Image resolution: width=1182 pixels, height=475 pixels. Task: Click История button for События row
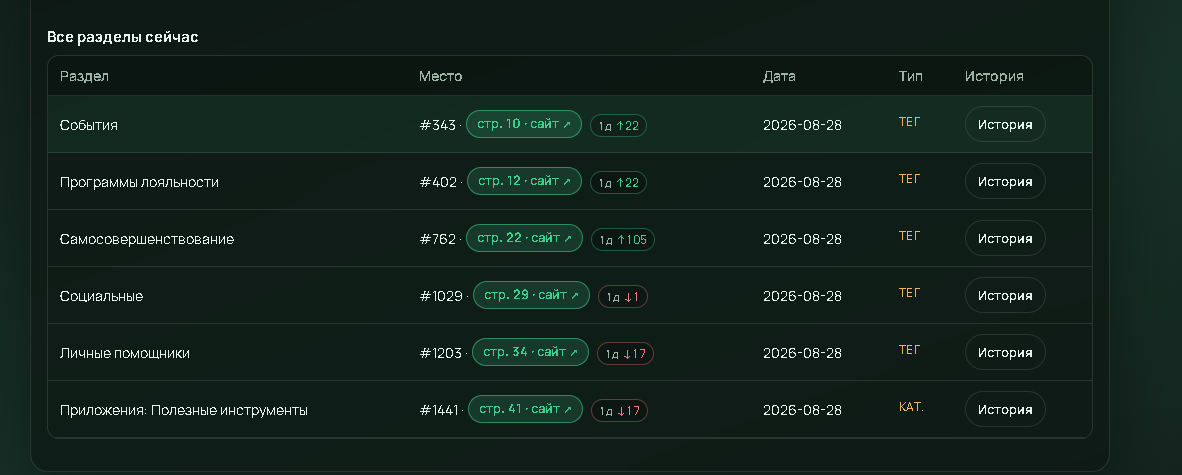pos(1005,124)
